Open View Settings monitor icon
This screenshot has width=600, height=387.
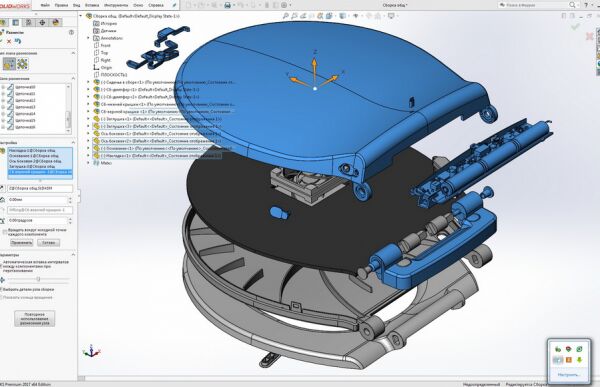[391, 16]
